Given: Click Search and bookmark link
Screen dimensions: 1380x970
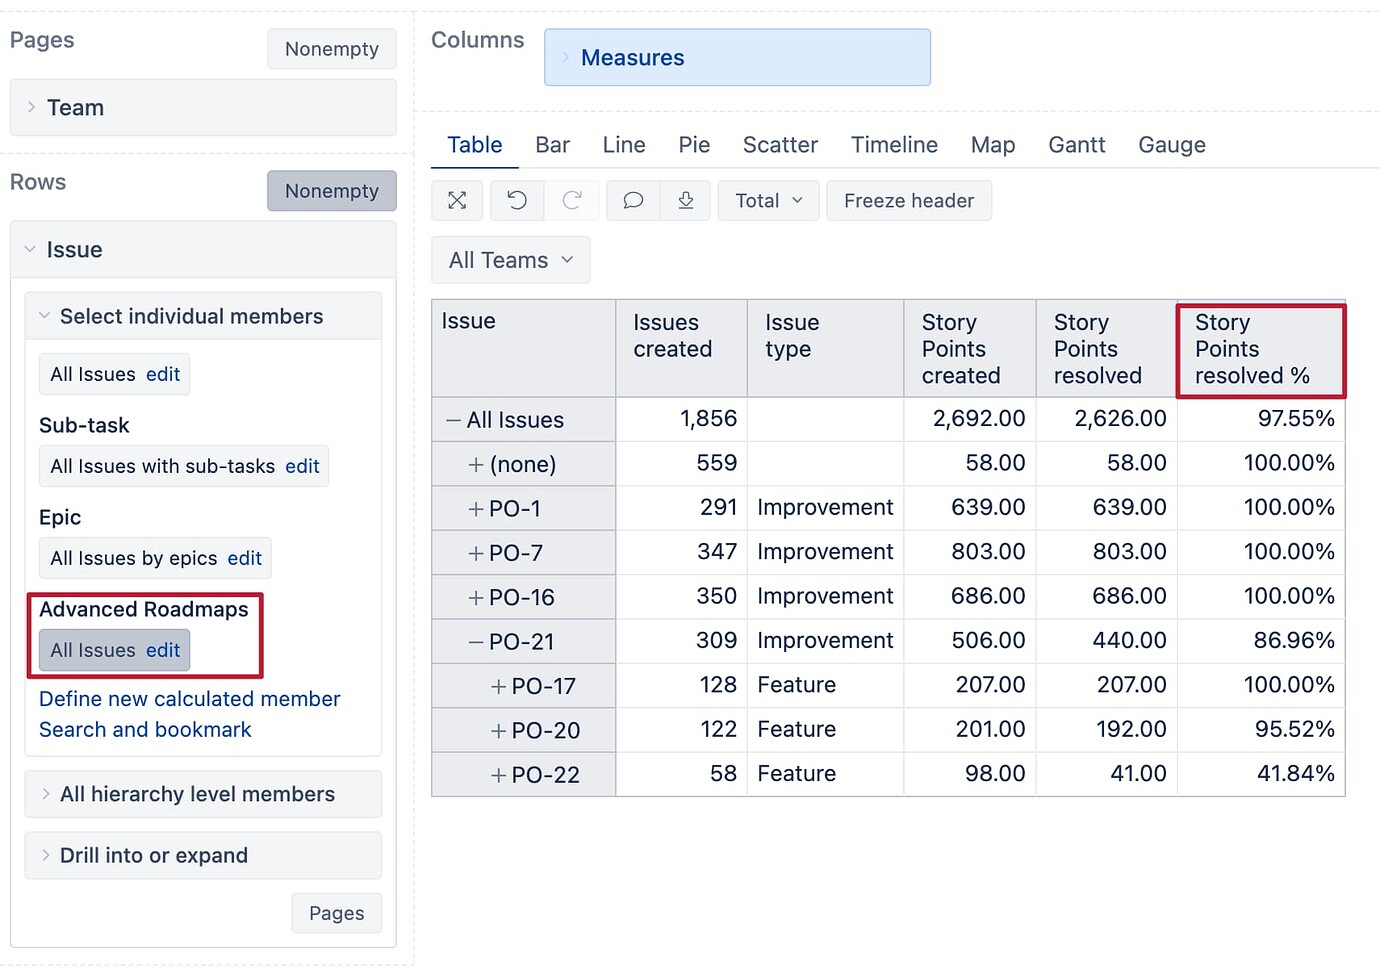Looking at the screenshot, I should [x=145, y=730].
